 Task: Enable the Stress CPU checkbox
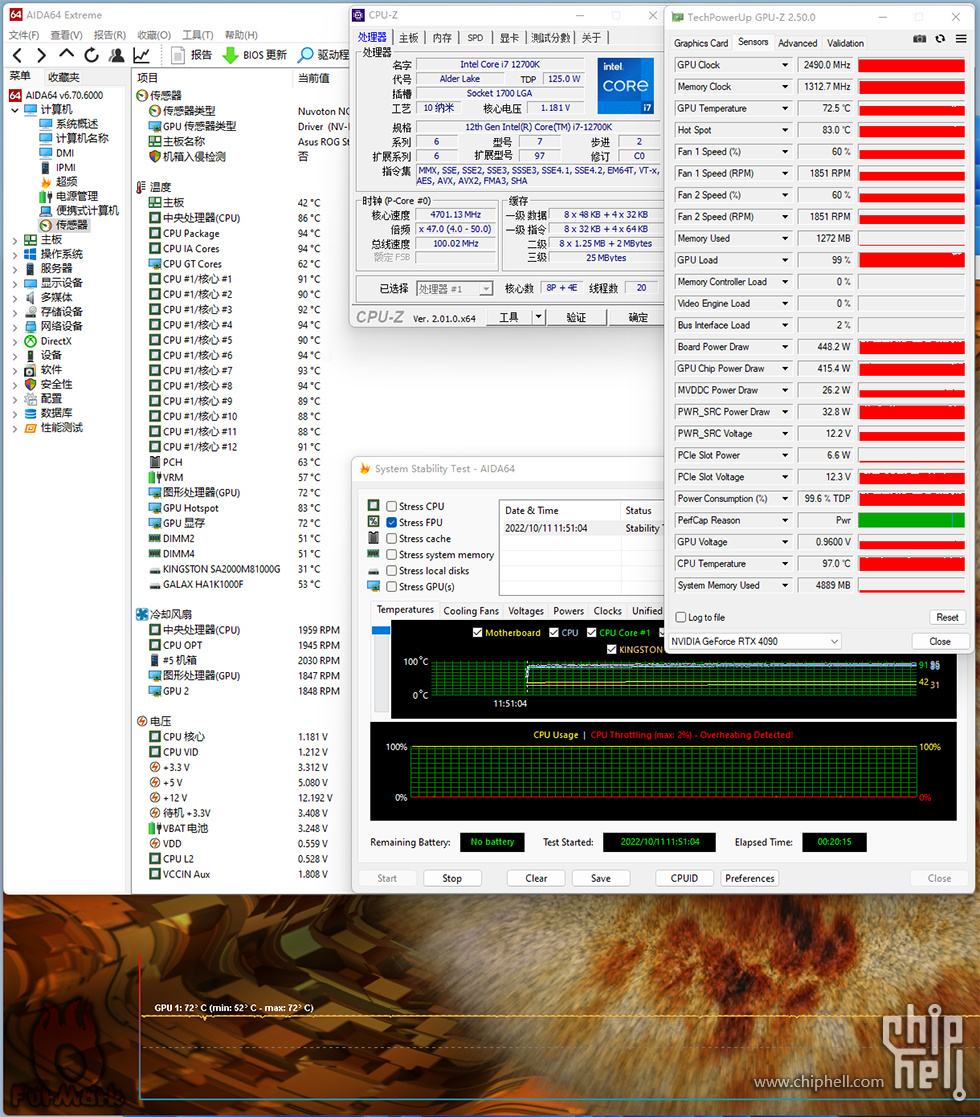[392, 506]
